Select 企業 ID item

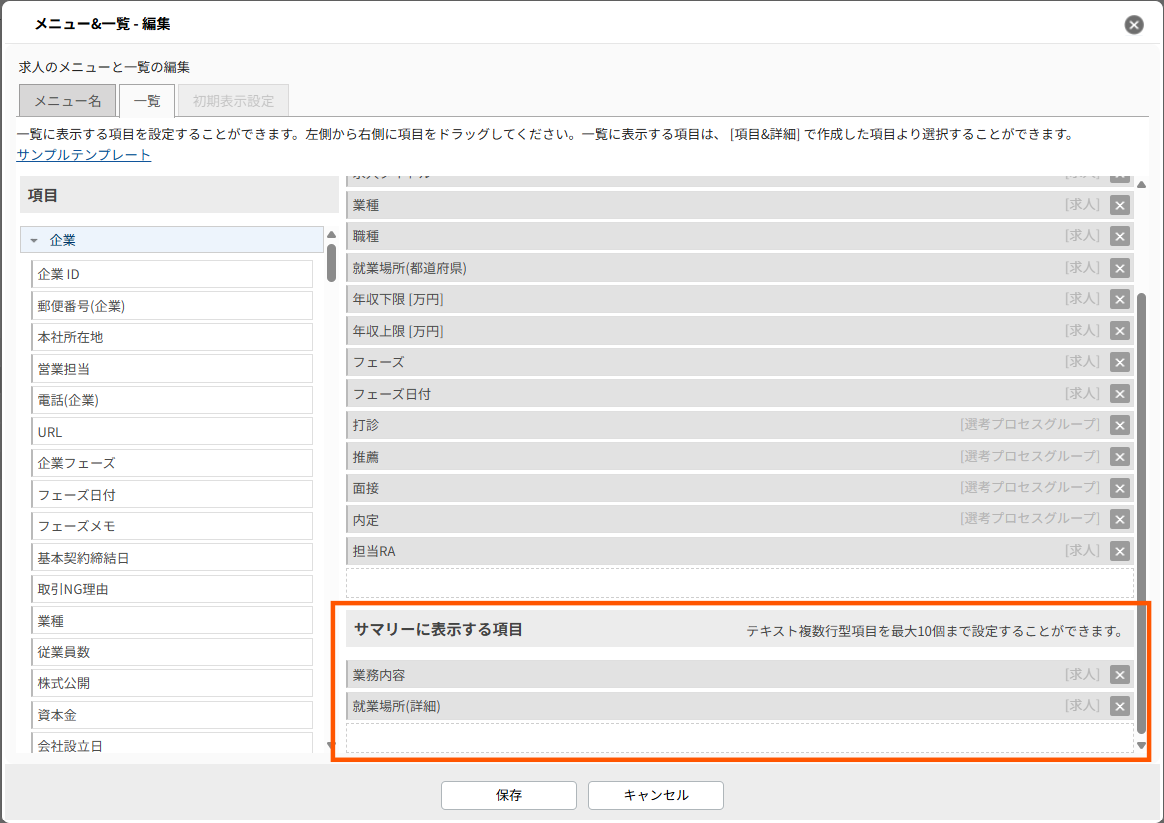tap(172, 275)
